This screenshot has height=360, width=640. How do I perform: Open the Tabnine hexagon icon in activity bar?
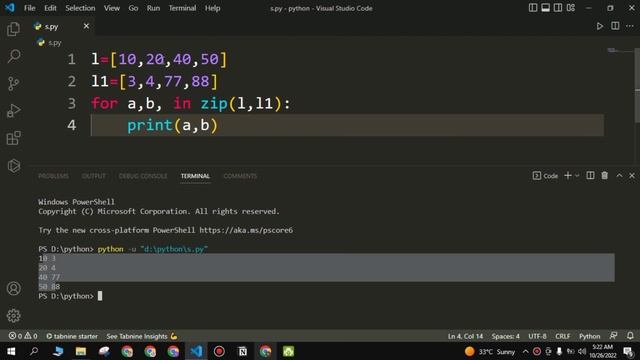[x=13, y=166]
